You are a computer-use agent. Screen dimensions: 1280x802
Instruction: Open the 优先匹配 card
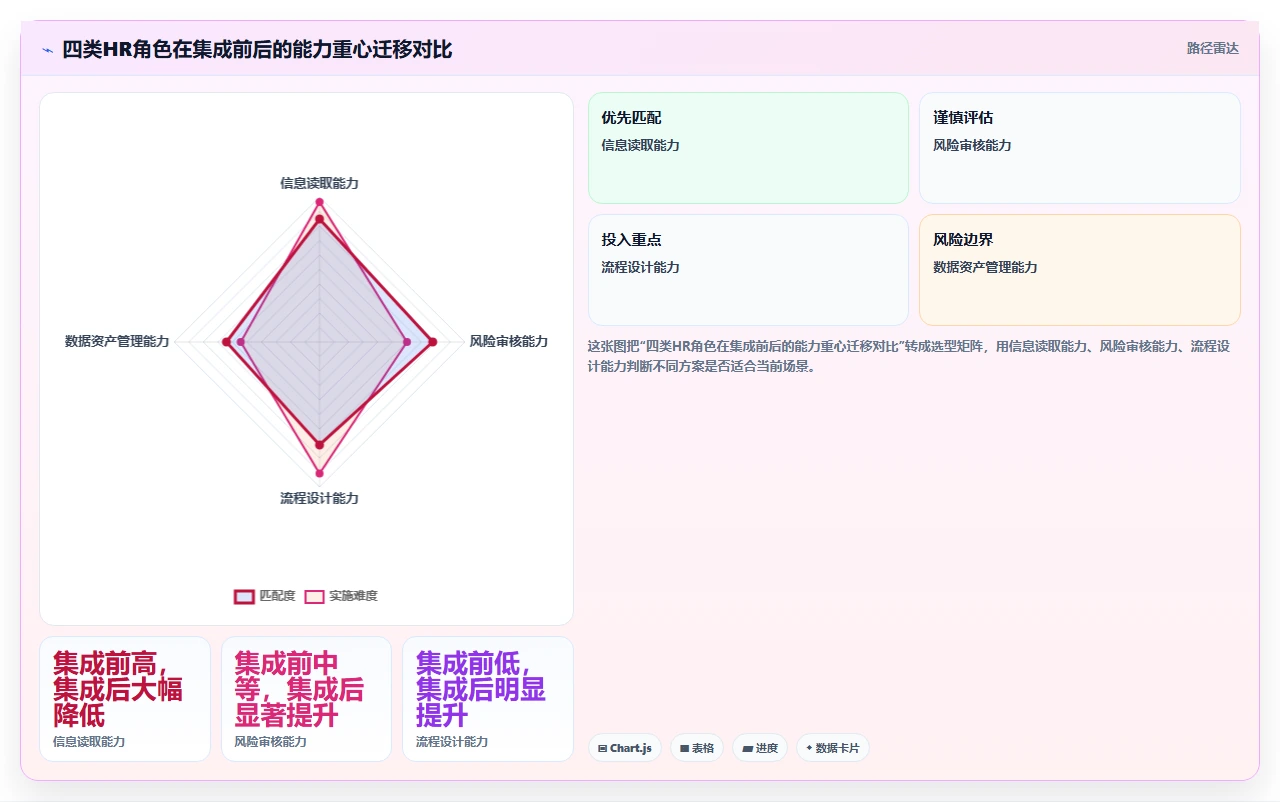[748, 148]
